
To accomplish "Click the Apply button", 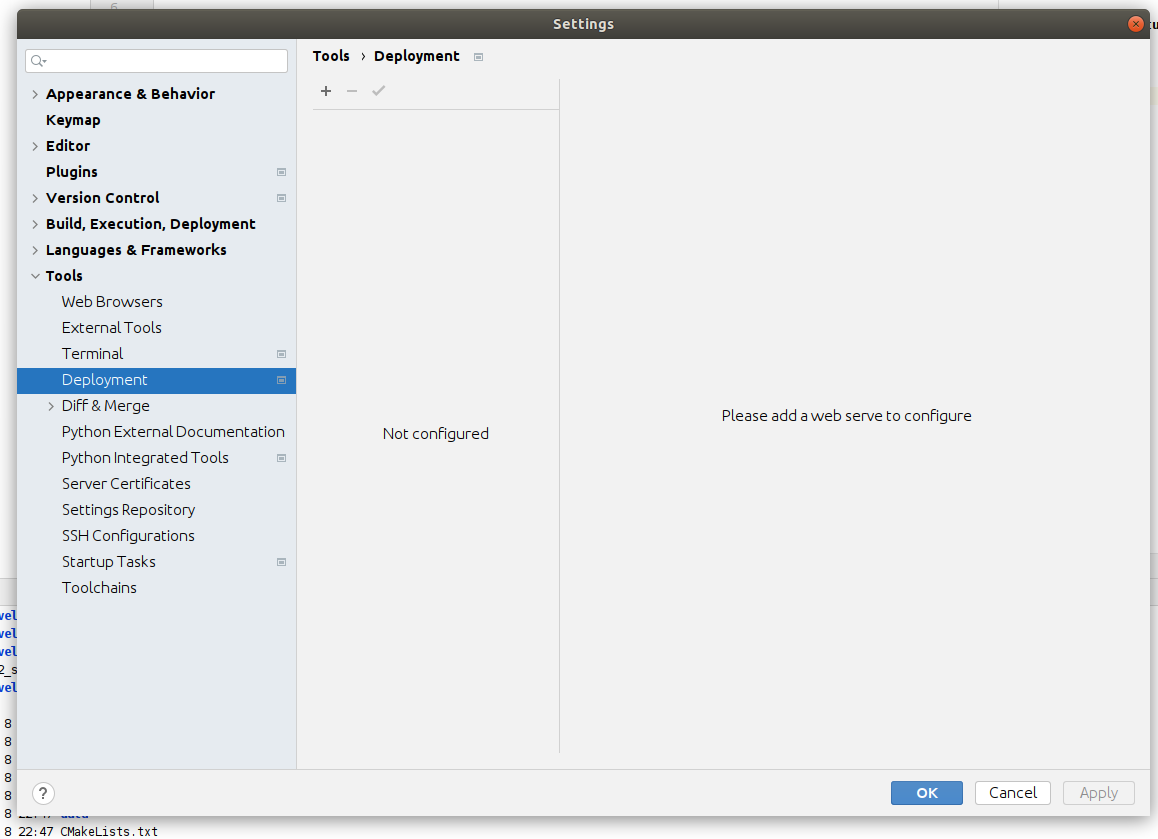I will point(1098,793).
